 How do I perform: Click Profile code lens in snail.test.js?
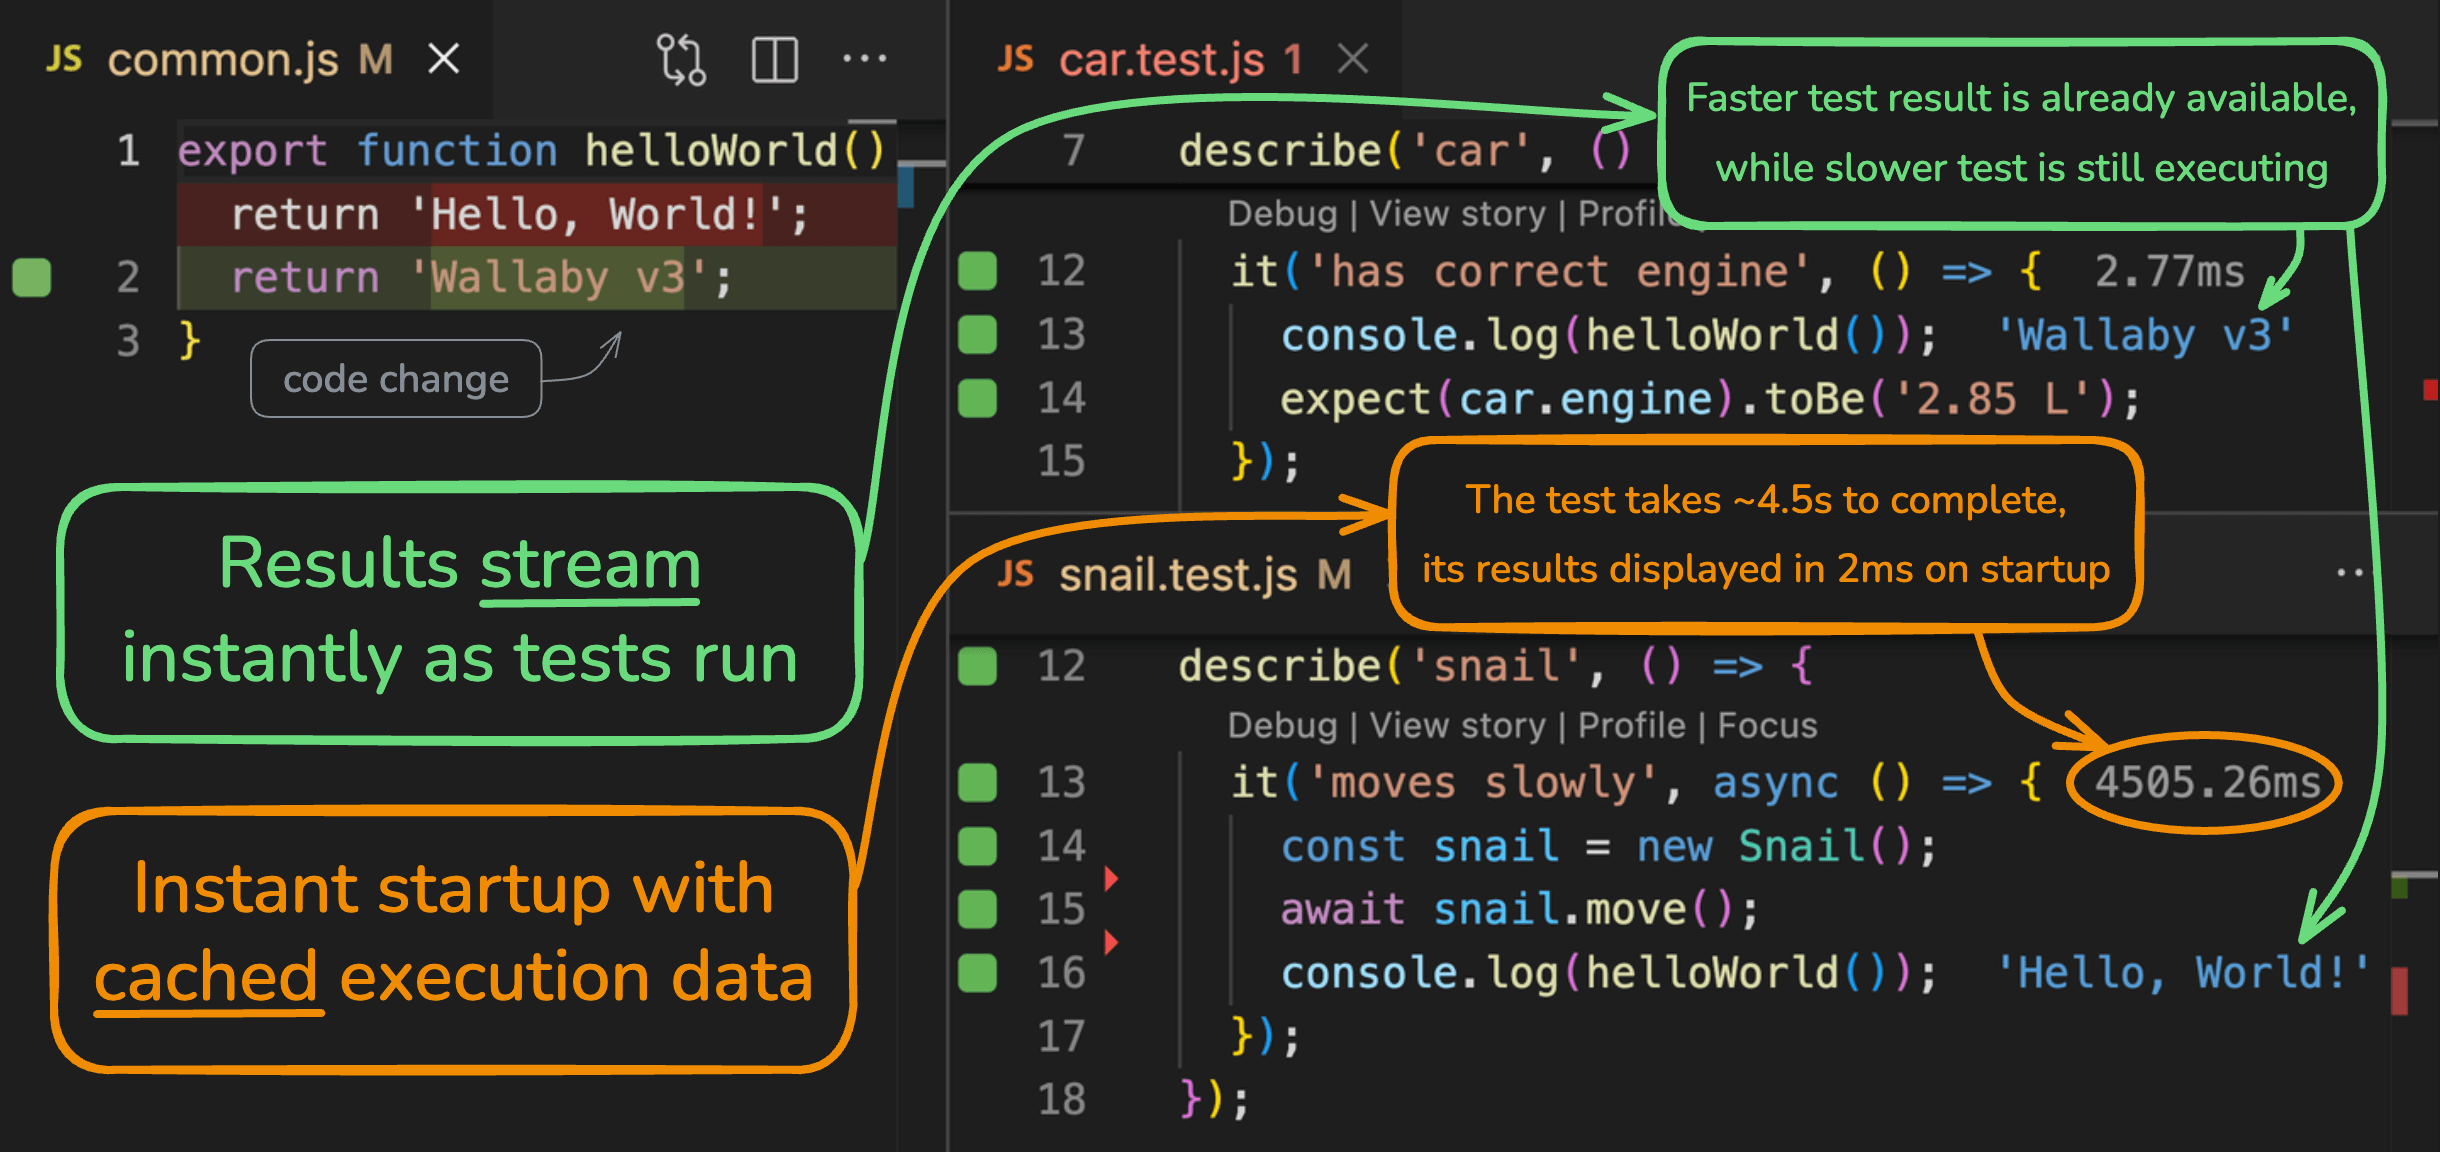pos(1631,725)
